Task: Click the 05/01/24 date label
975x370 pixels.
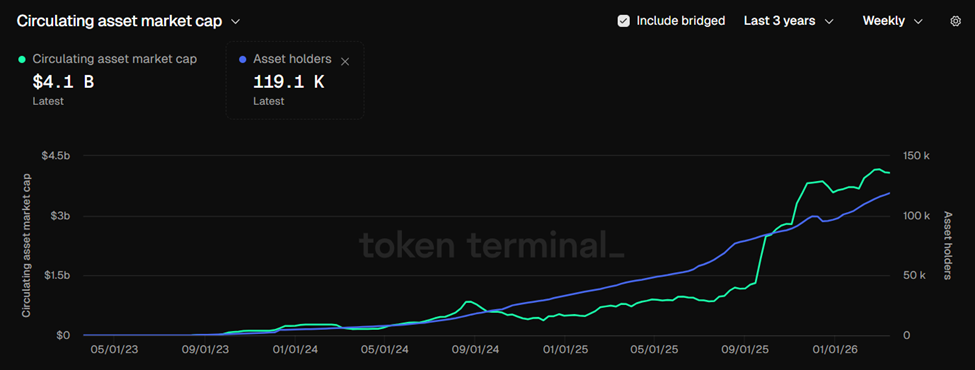Action: (384, 350)
